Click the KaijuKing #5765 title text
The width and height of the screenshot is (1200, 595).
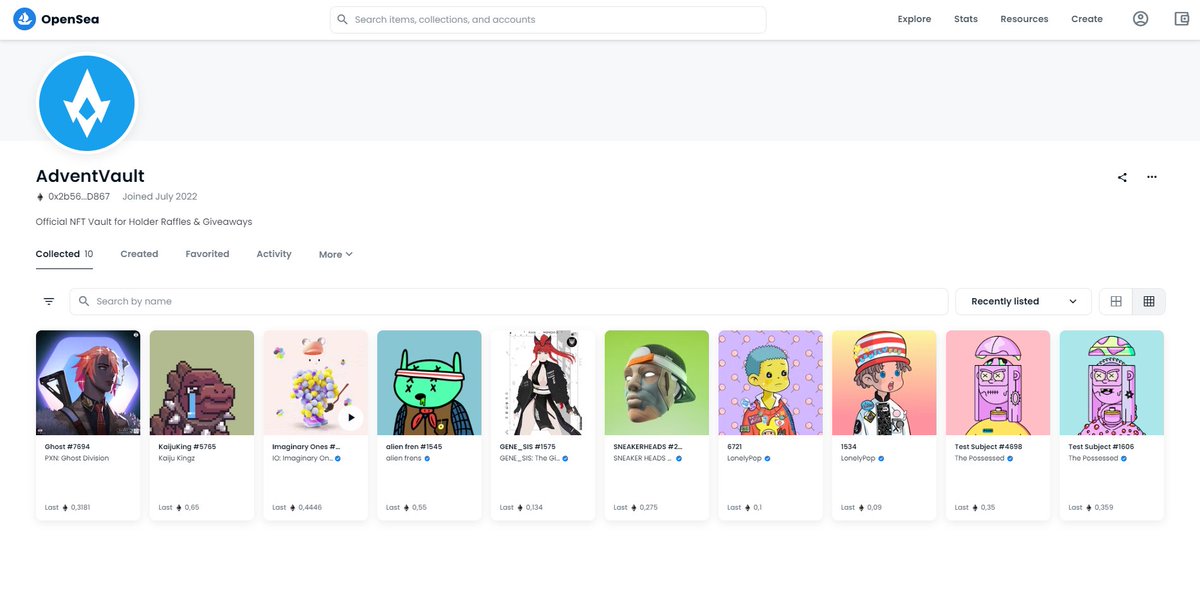click(x=187, y=446)
